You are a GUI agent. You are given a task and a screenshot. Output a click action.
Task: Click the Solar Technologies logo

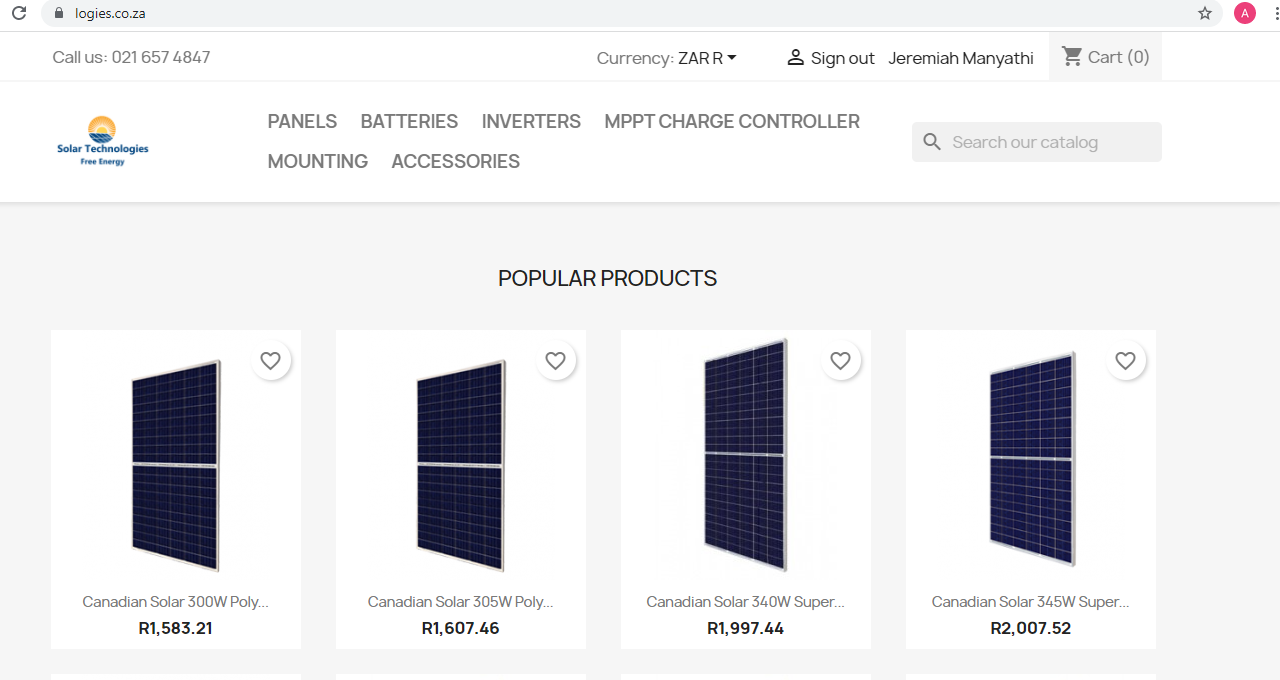[x=102, y=141]
